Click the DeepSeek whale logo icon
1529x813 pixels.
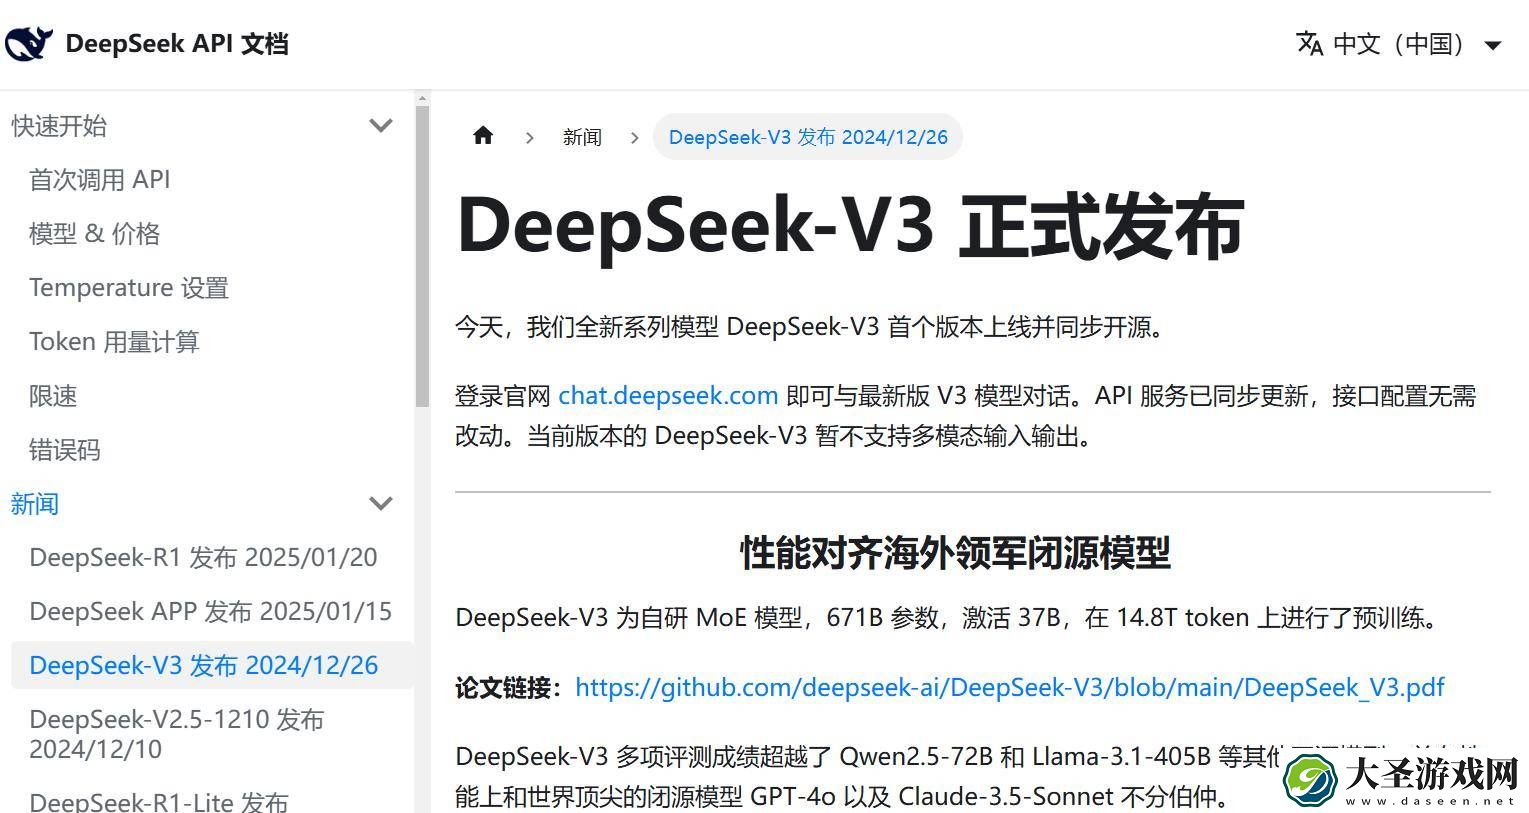tap(29, 44)
